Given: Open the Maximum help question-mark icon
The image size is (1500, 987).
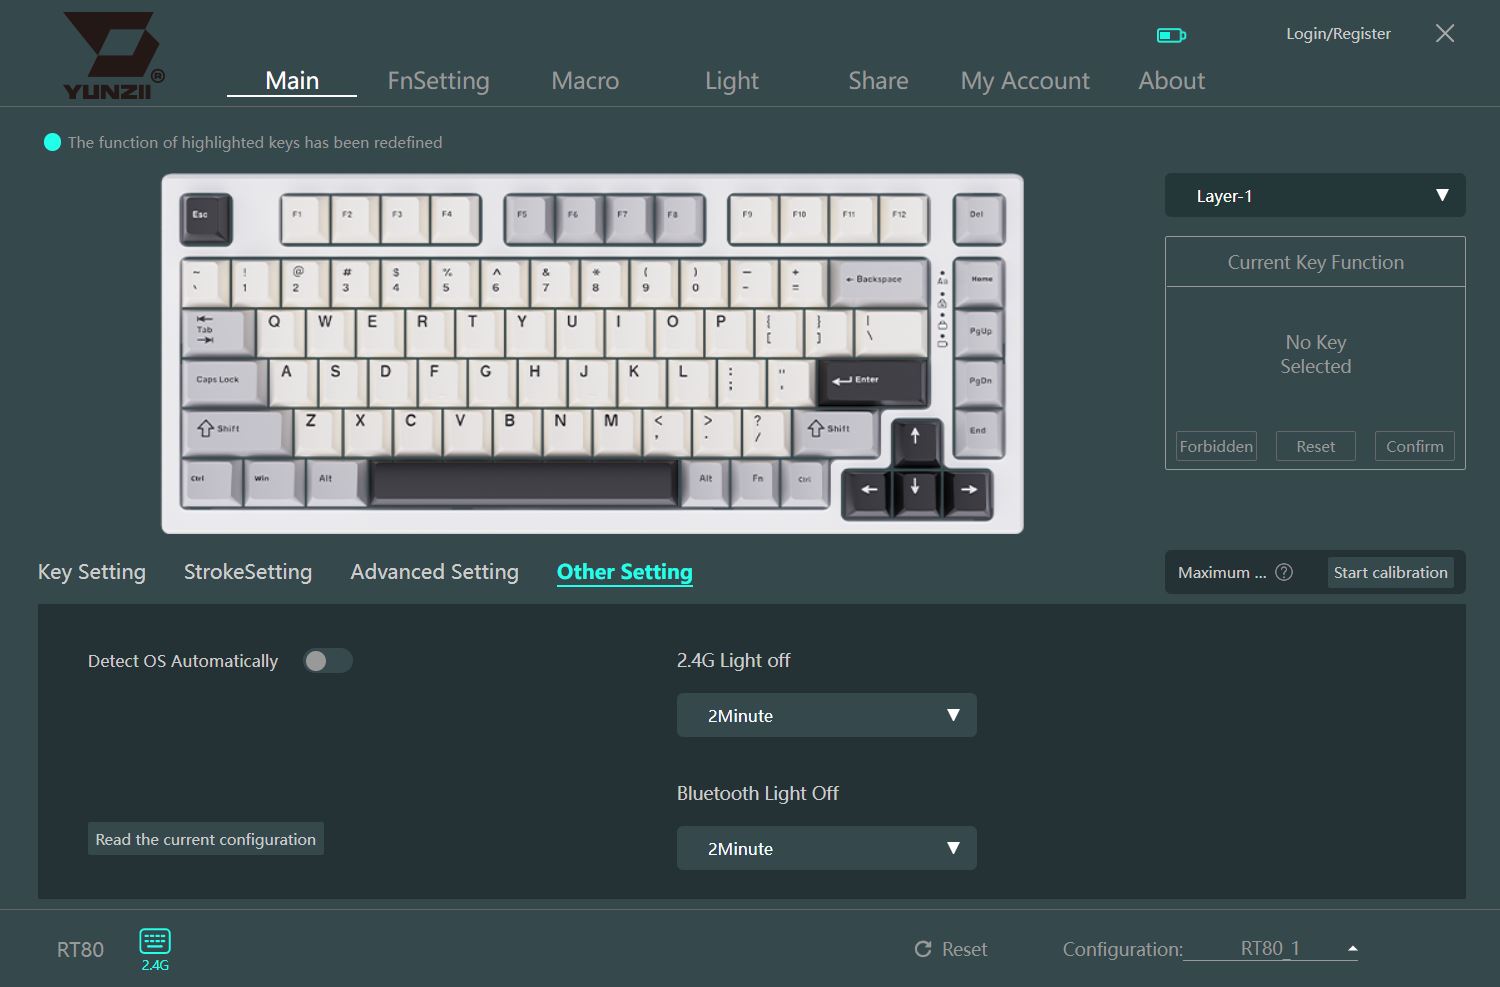Looking at the screenshot, I should pyautogui.click(x=1284, y=572).
